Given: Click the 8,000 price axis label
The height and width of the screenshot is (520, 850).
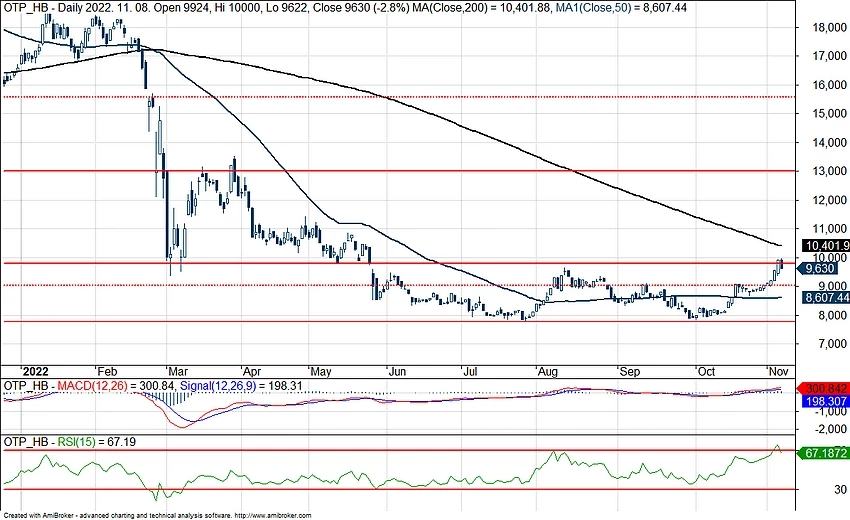Looking at the screenshot, I should pos(833,315).
